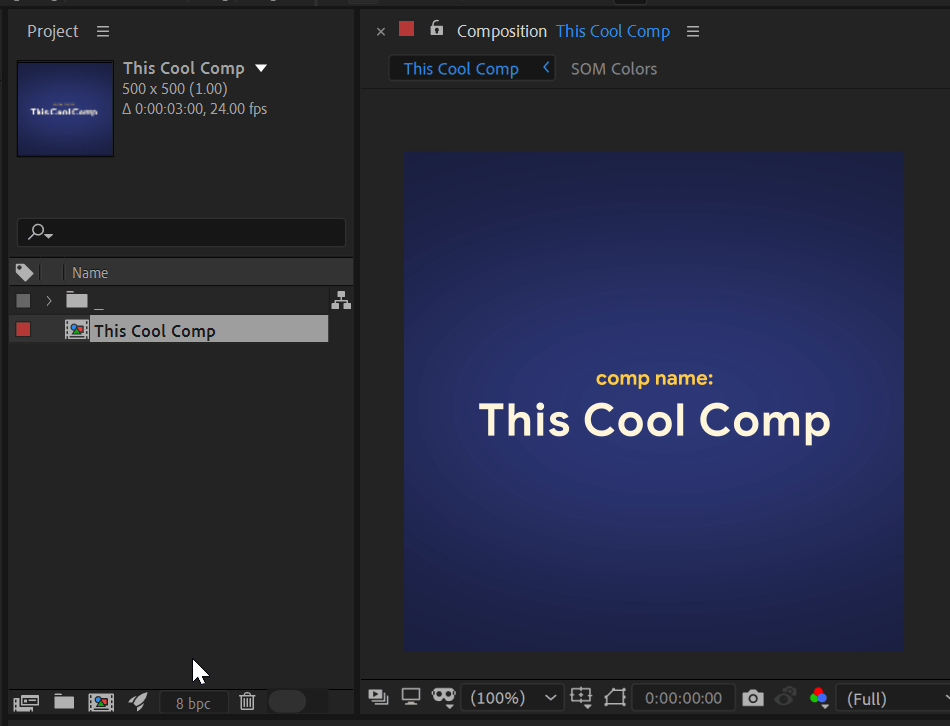950x726 pixels.
Task: Toggle Region of Interest icon
Action: 615,697
